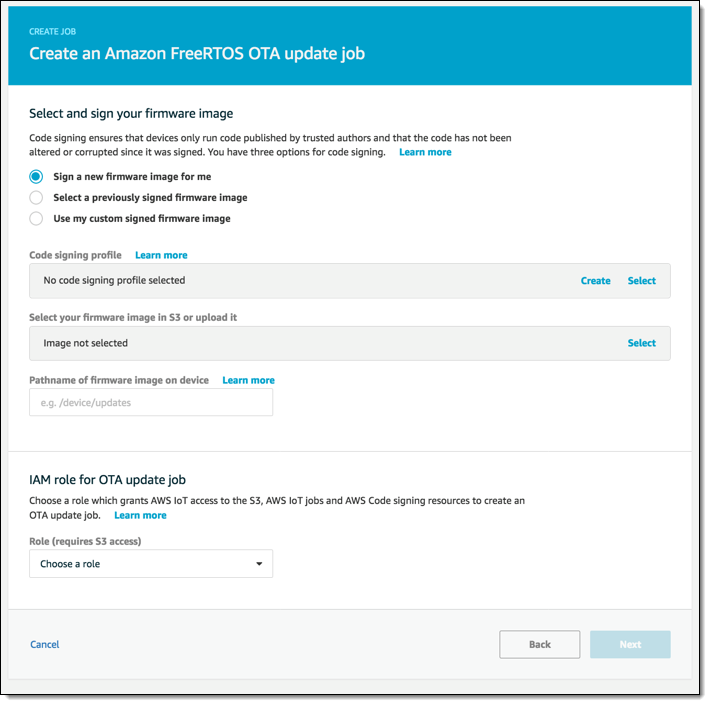Viewport: 710px width, 705px height.
Task: Focus the firmware image pathname input field
Action: click(x=150, y=402)
